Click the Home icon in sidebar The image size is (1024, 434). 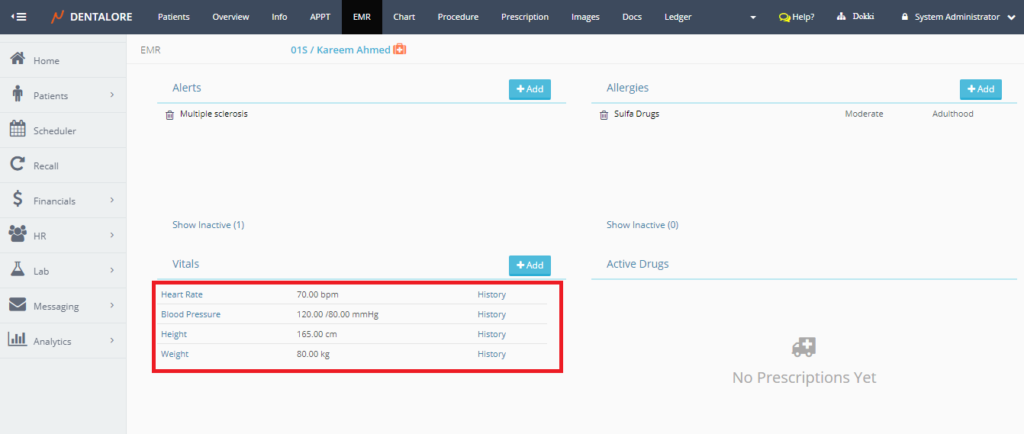17,60
